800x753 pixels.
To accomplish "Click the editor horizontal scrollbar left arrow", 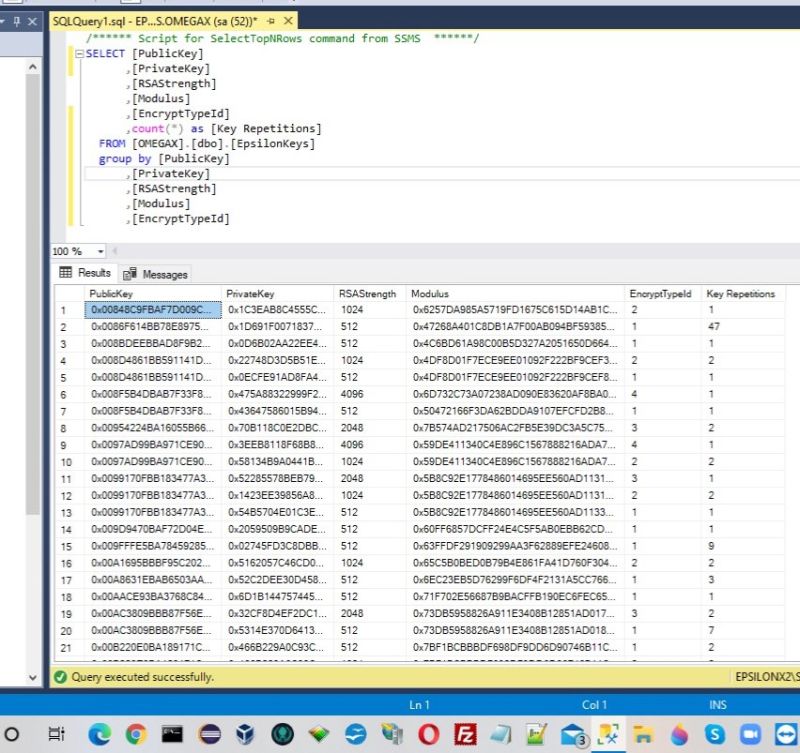I will tap(115, 251).
